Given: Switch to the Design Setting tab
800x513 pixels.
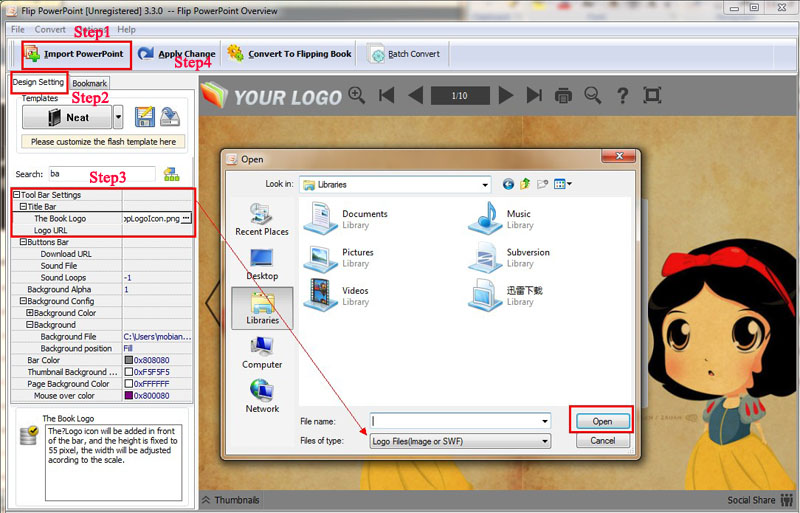Looking at the screenshot, I should (38, 82).
